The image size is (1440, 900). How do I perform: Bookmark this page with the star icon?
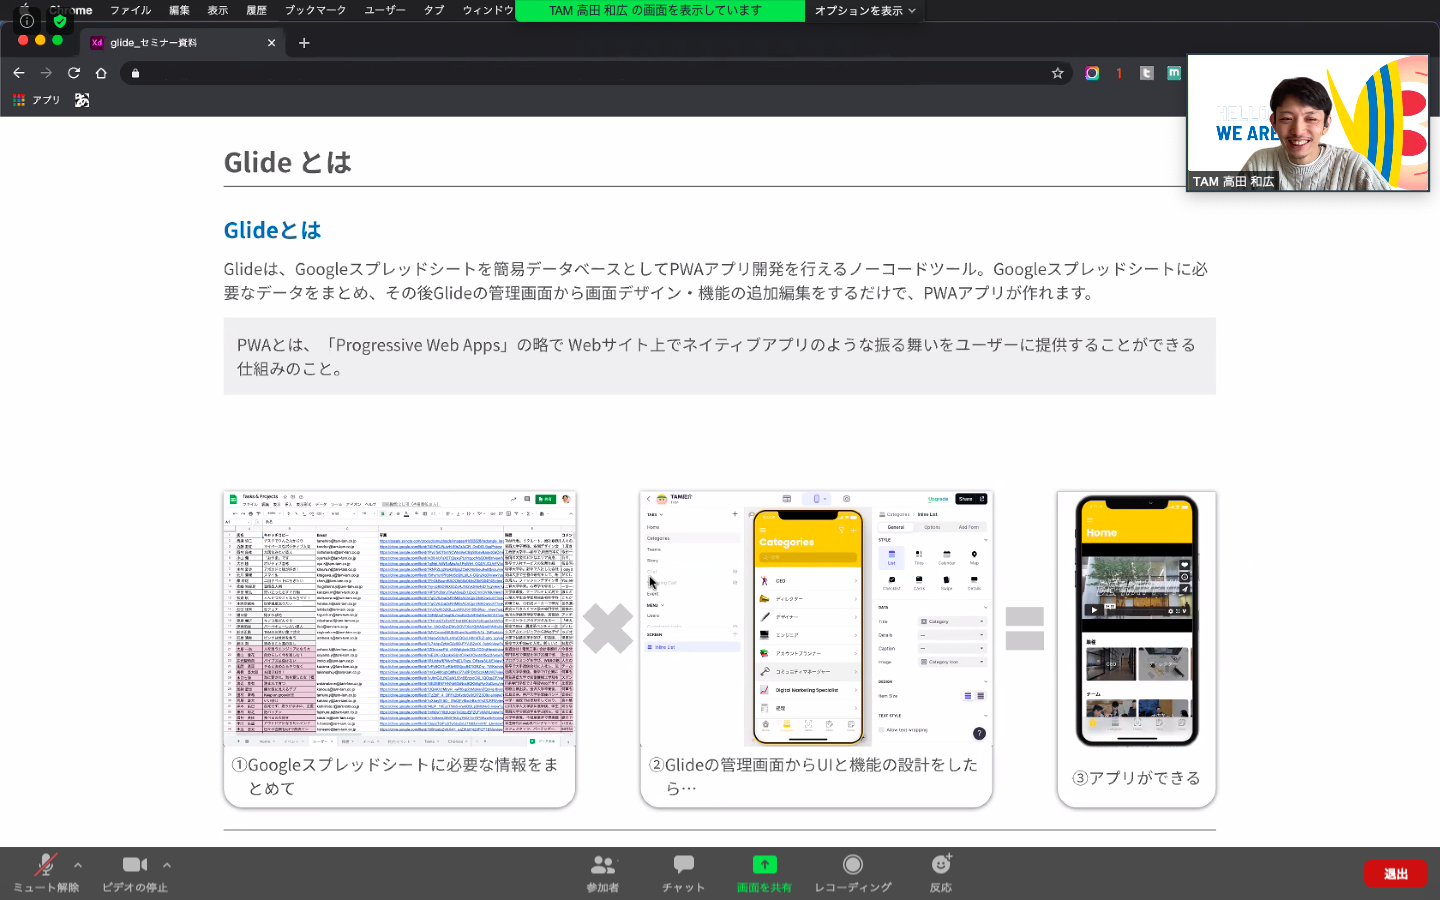(1057, 73)
